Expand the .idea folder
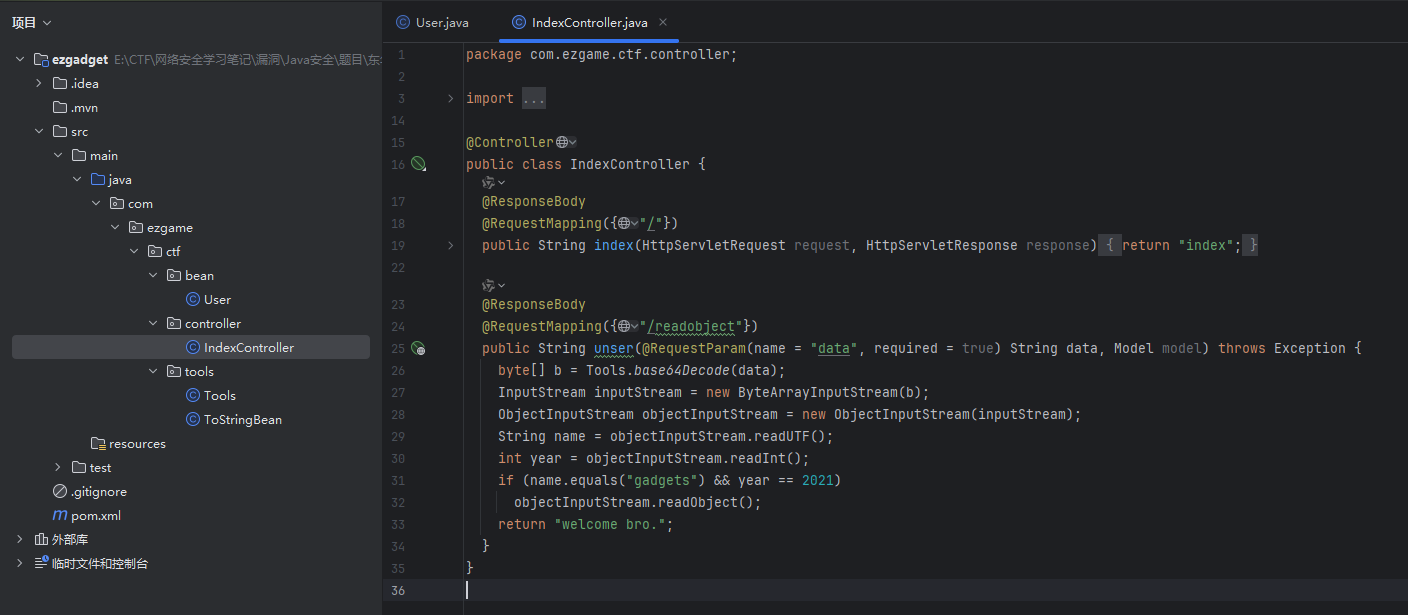This screenshot has height=615, width=1408. (39, 83)
